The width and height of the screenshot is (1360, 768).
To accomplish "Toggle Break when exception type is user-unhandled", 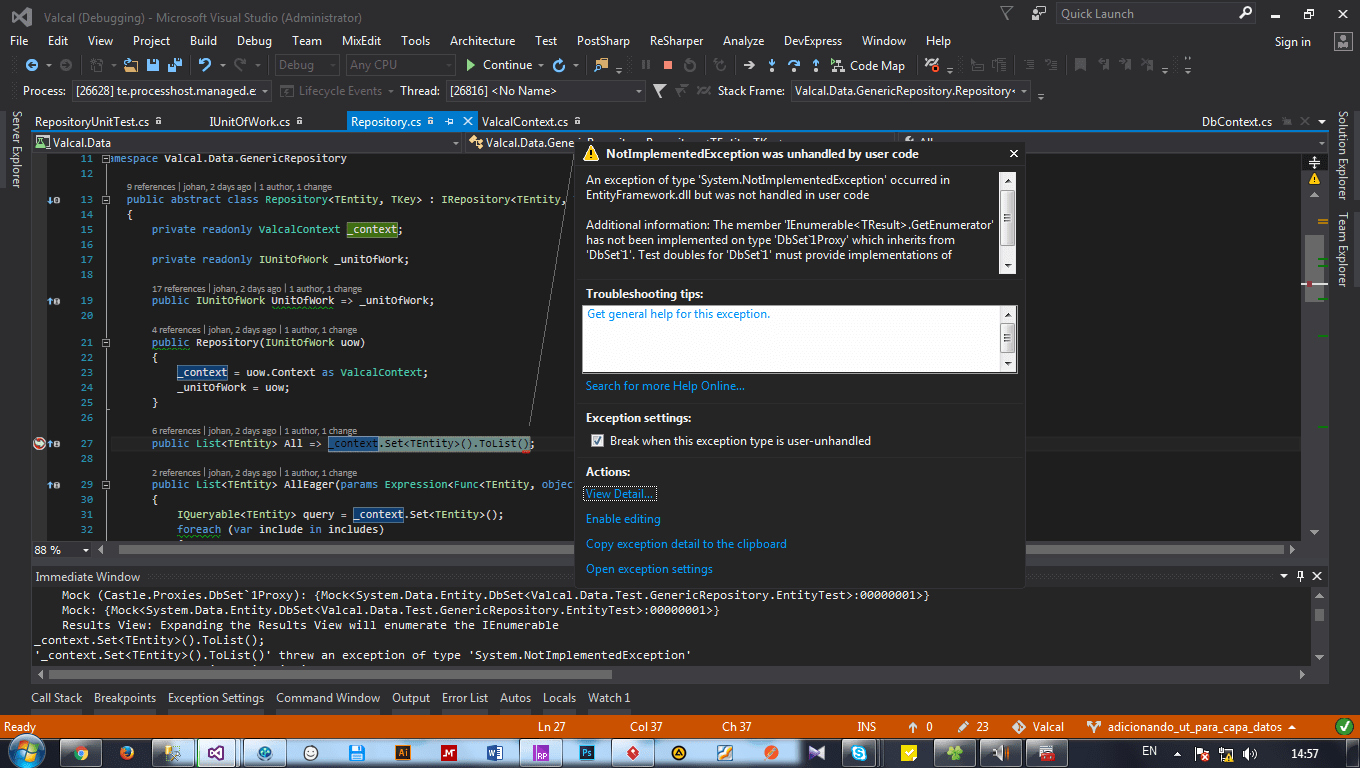I will (x=597, y=441).
